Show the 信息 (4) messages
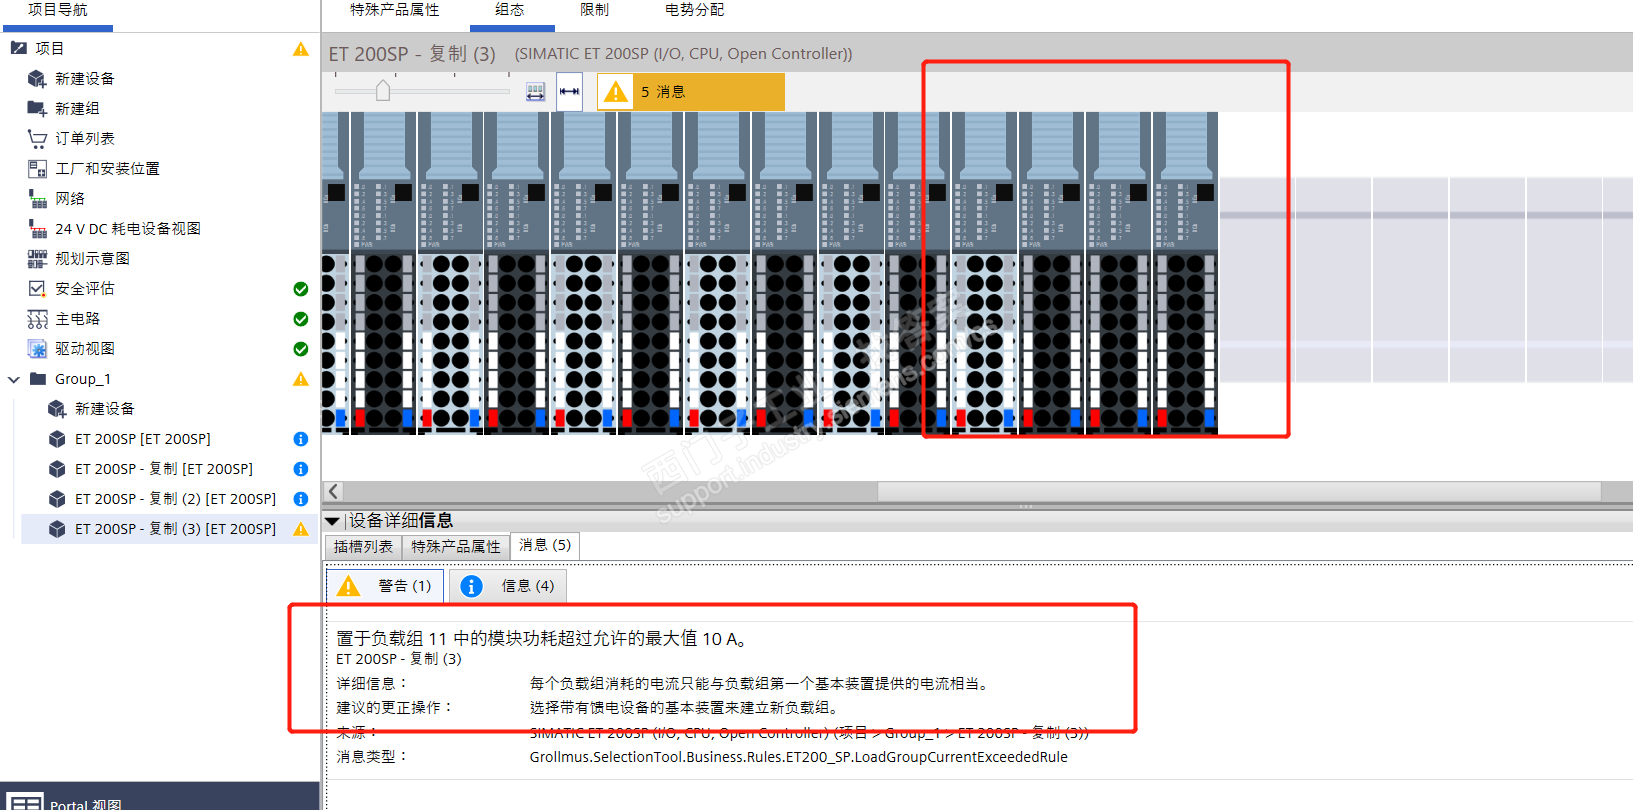 [509, 586]
